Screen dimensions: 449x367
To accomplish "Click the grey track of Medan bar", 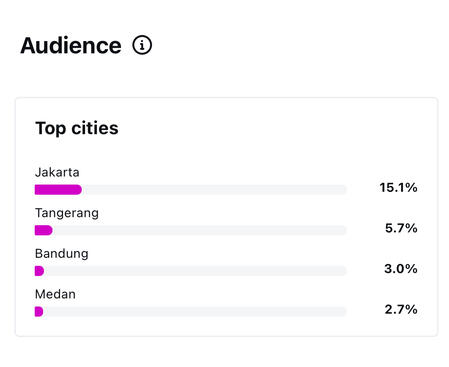I will pos(195,312).
